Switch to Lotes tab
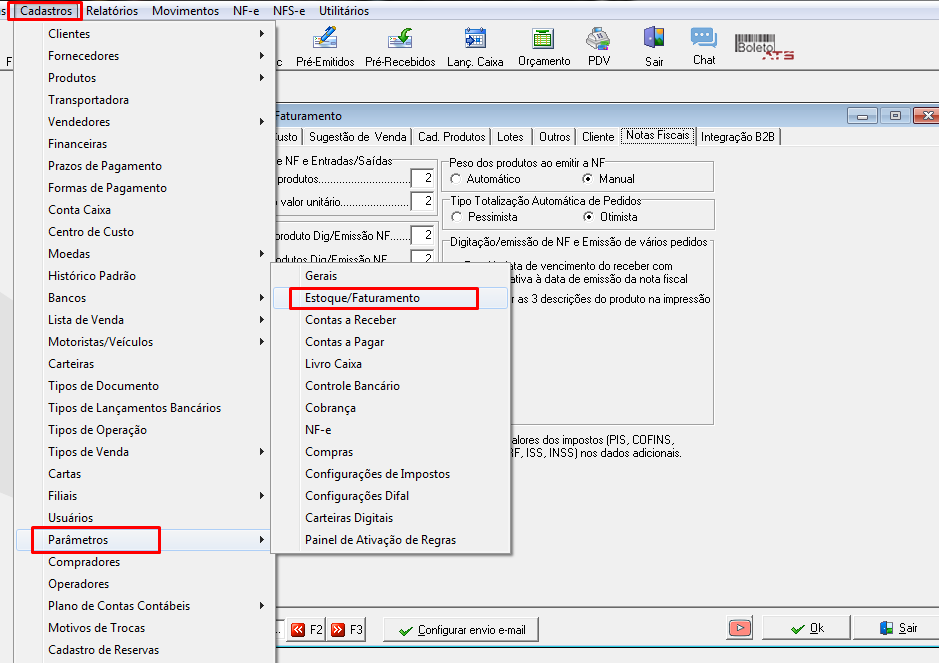 pos(510,137)
